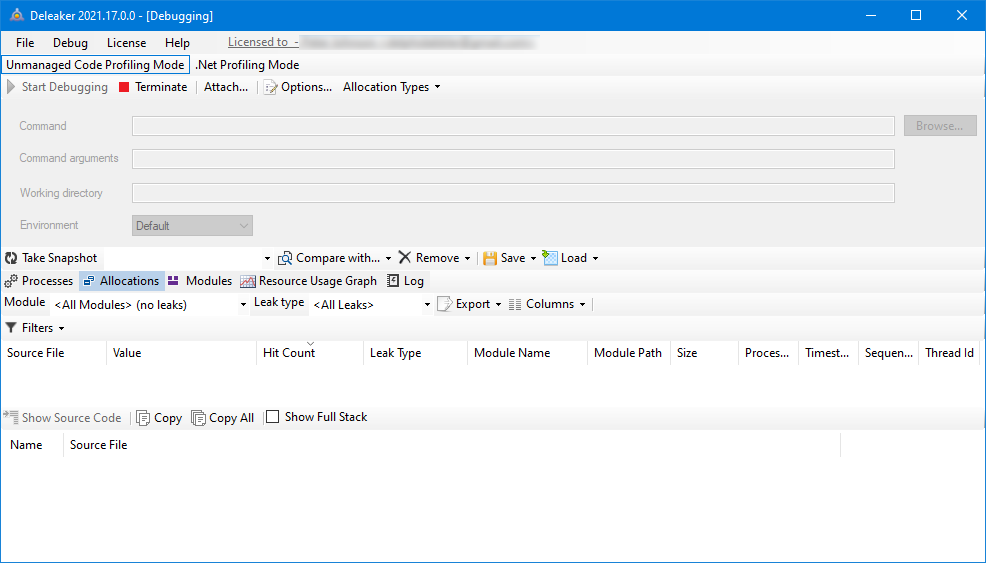The height and width of the screenshot is (563, 986).
Task: Sort by Module Path column header
Action: (629, 353)
